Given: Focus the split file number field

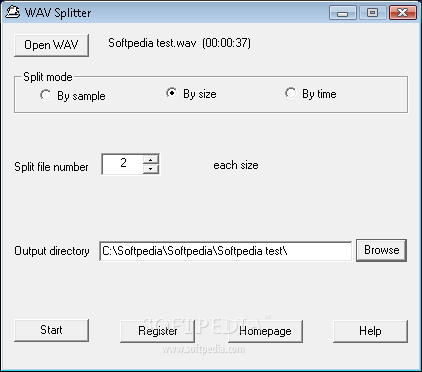Looking at the screenshot, I should [x=123, y=164].
